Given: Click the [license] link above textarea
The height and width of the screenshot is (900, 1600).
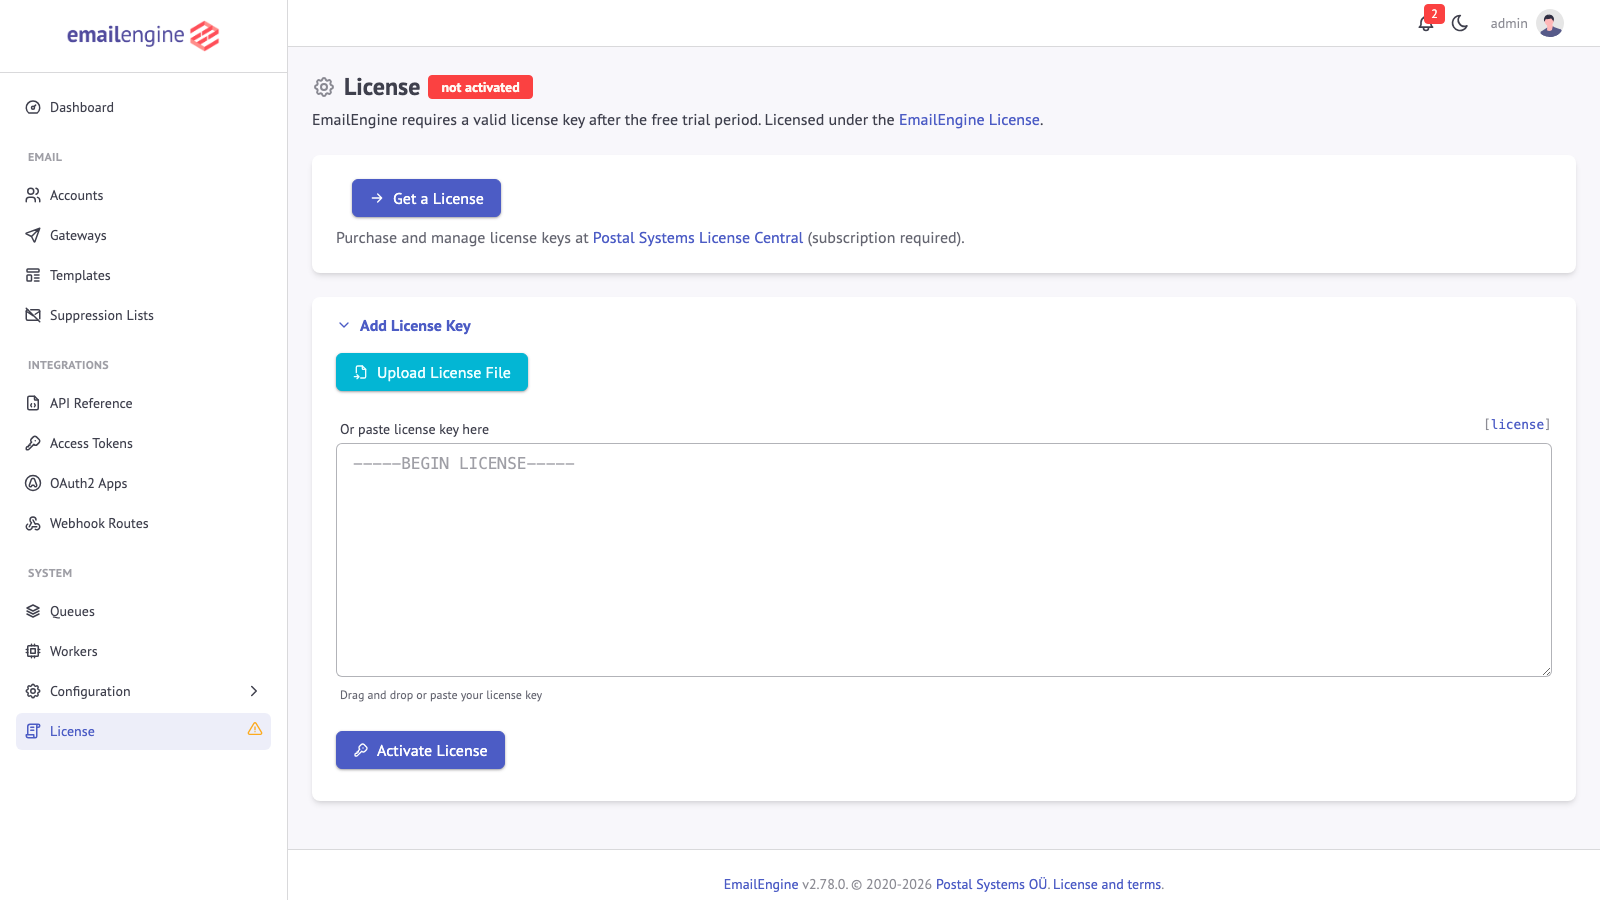Looking at the screenshot, I should 1517,424.
